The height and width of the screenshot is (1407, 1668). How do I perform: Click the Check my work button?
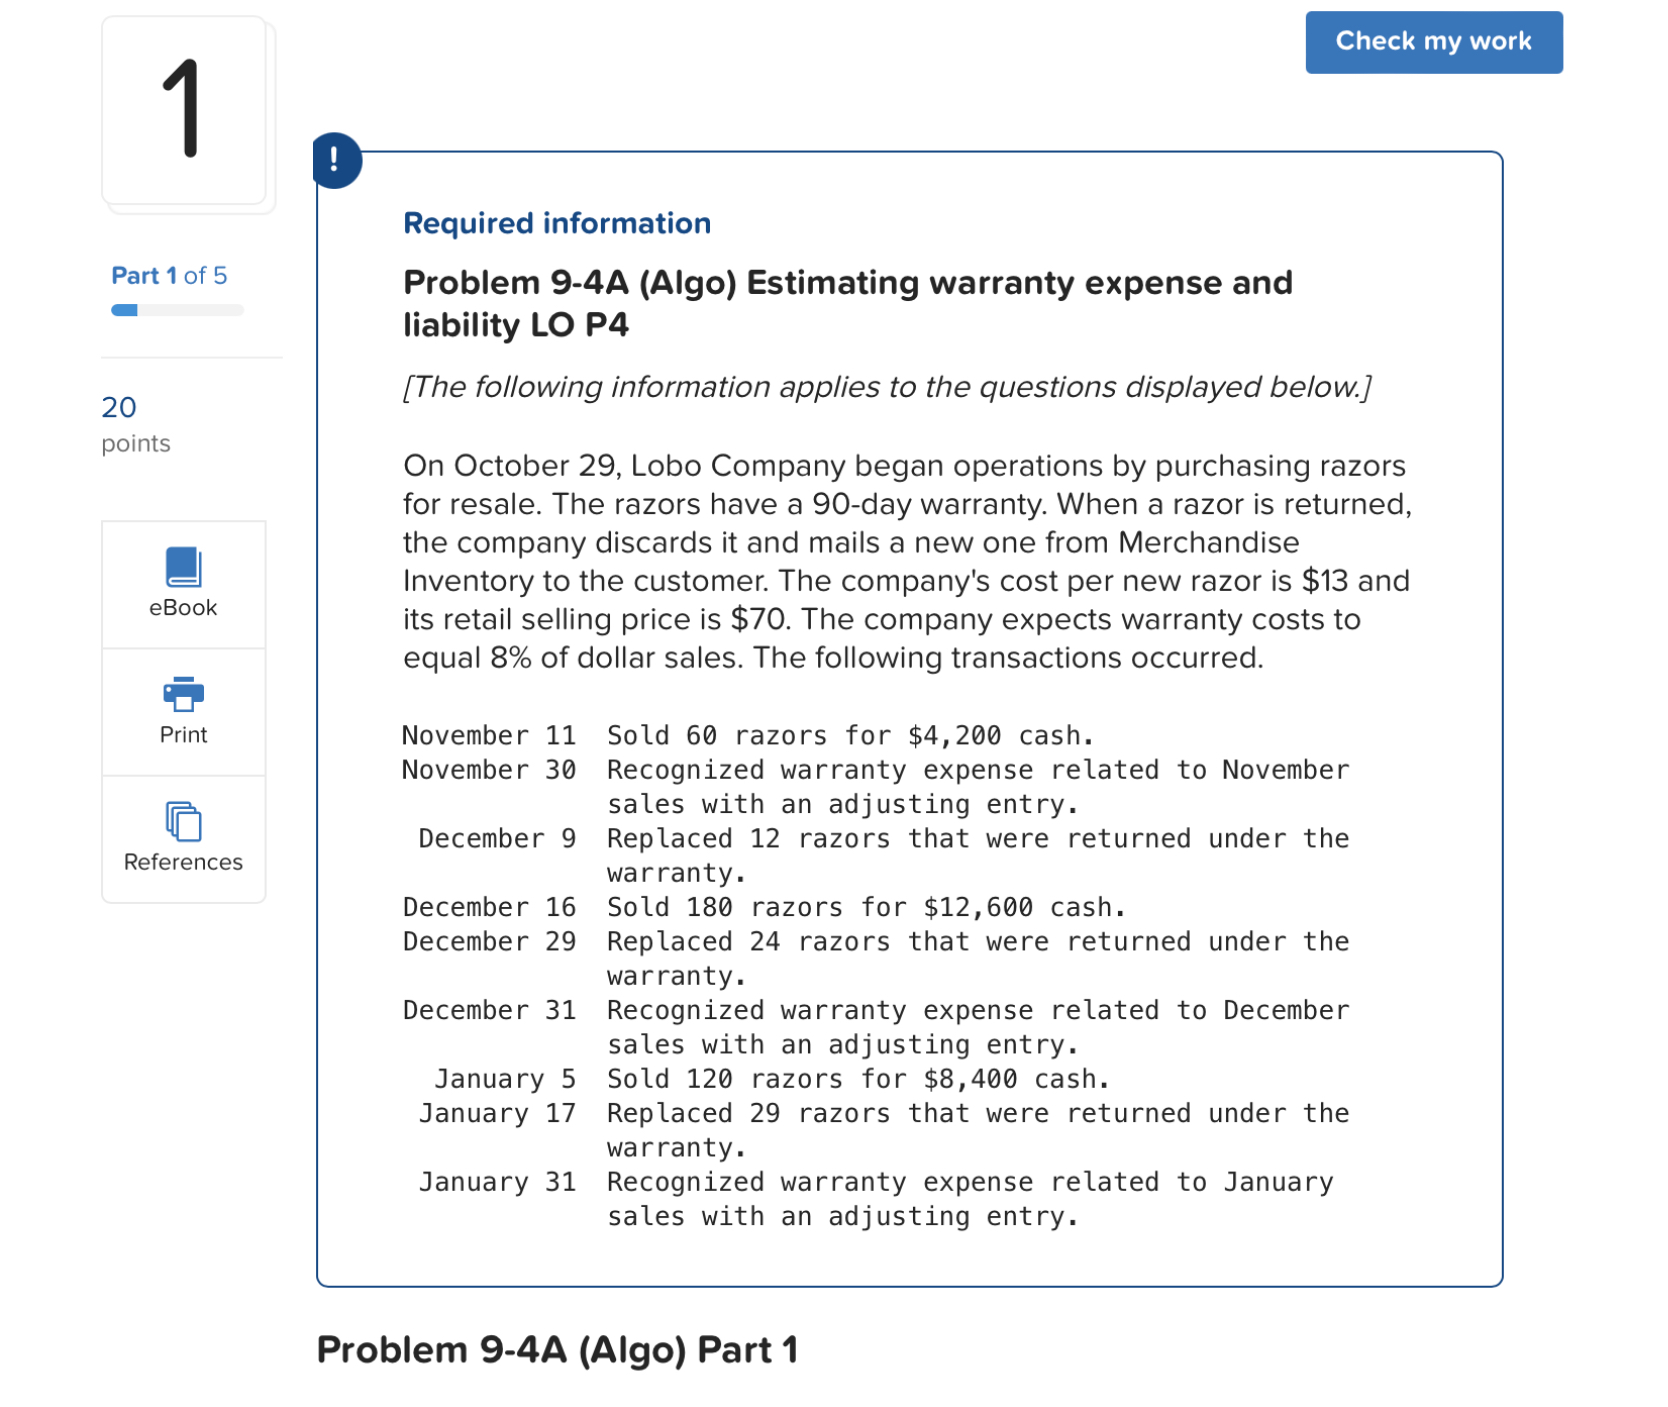click(x=1433, y=42)
